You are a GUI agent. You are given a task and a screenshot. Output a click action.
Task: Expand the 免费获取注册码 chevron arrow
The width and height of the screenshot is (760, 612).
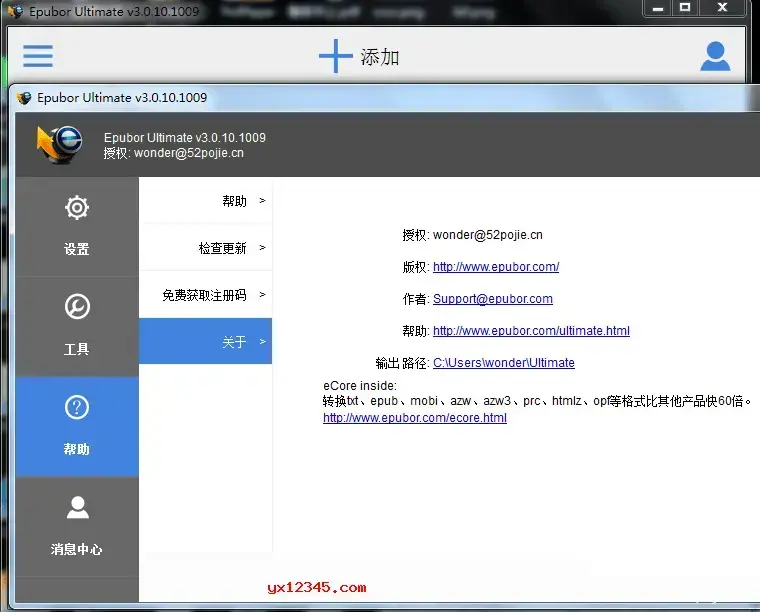pos(262,294)
